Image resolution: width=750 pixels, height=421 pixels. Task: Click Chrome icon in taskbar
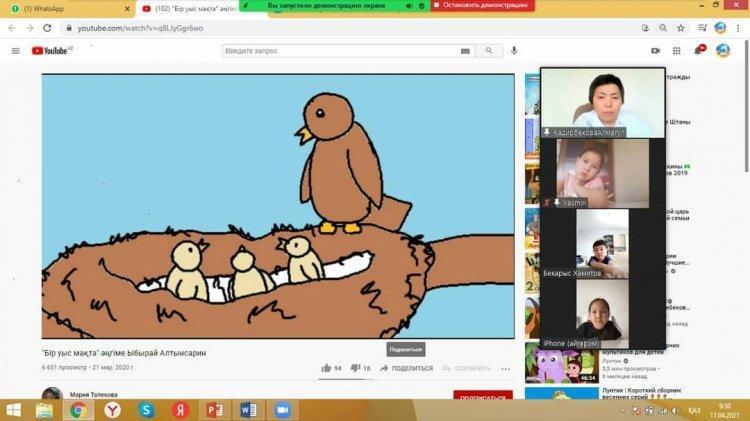point(78,410)
